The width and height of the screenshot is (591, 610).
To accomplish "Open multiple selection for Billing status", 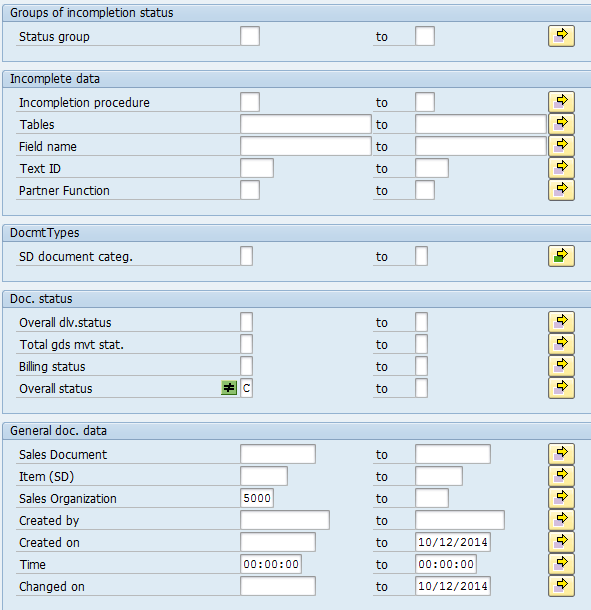I will (561, 366).
